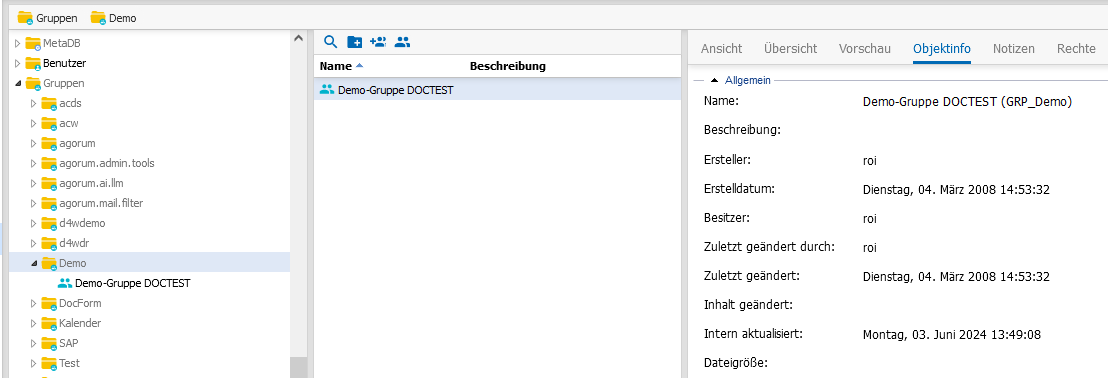Click the acw folder icon
This screenshot has width=1108, height=378.
(49, 124)
